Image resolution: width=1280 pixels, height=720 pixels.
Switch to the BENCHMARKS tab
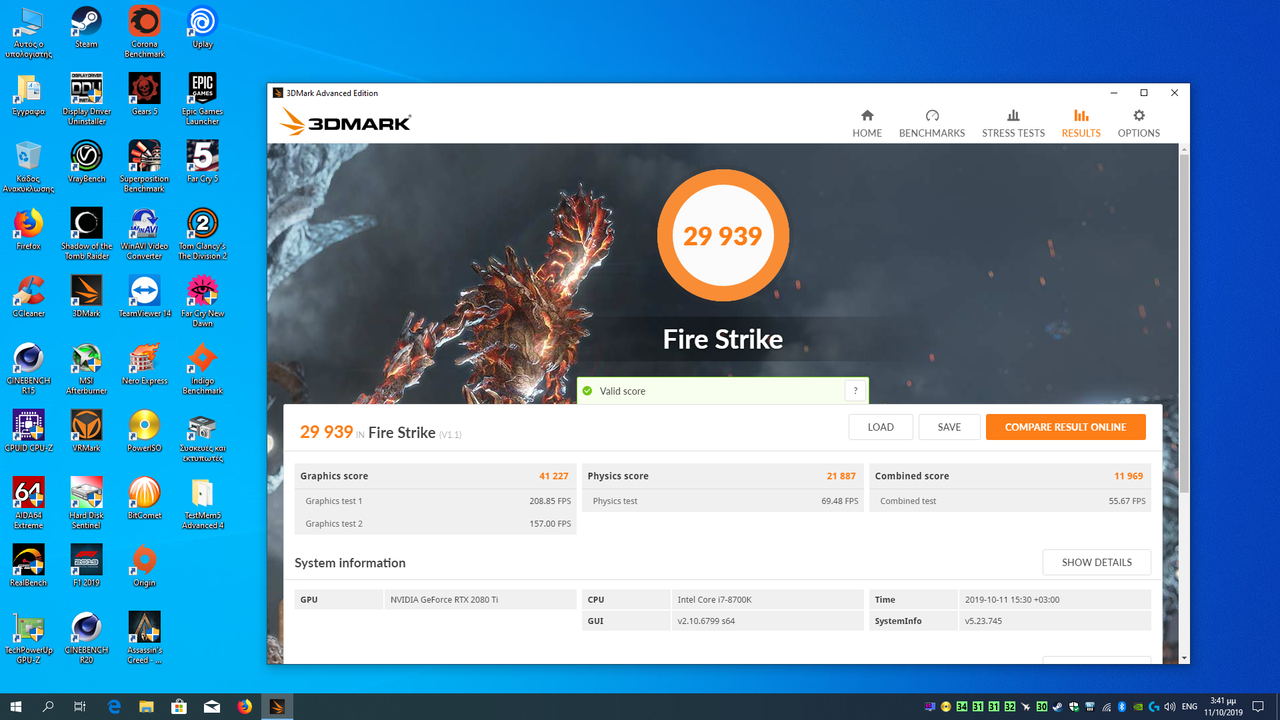(x=932, y=123)
